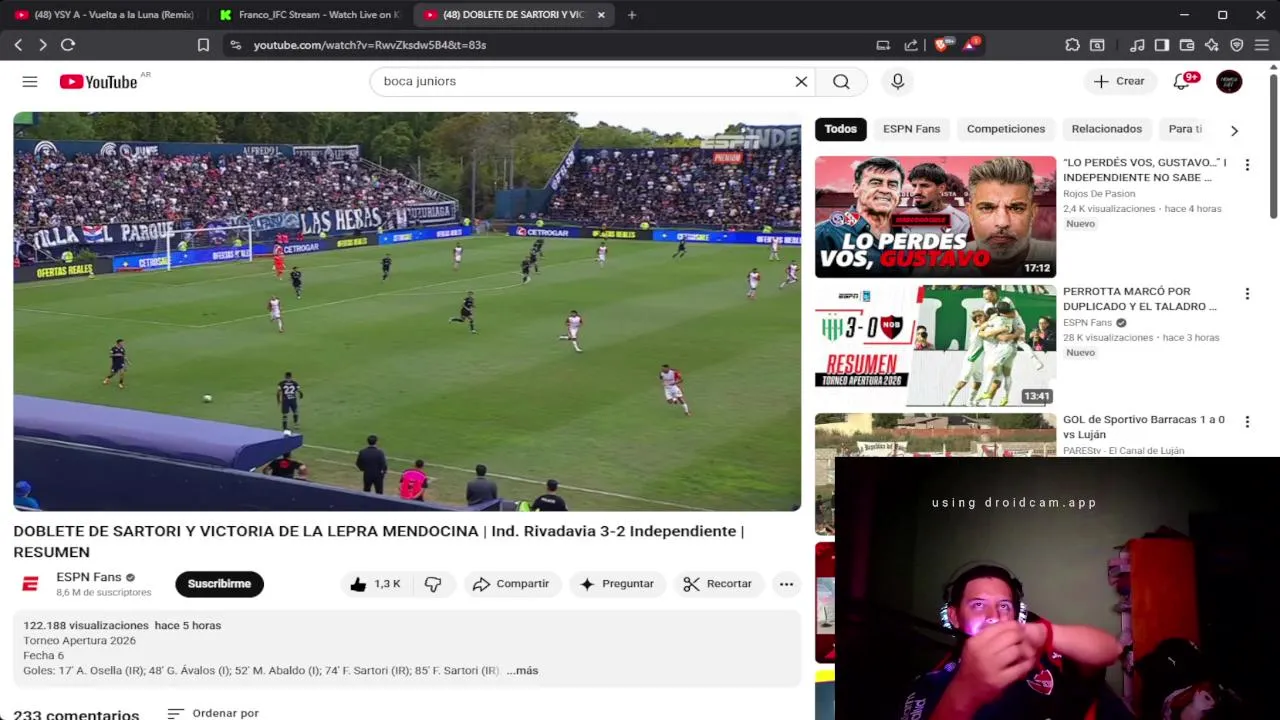1280x720 pixels.
Task: Click the video title text DOBLETE DE SARTORI
Action: click(x=379, y=541)
